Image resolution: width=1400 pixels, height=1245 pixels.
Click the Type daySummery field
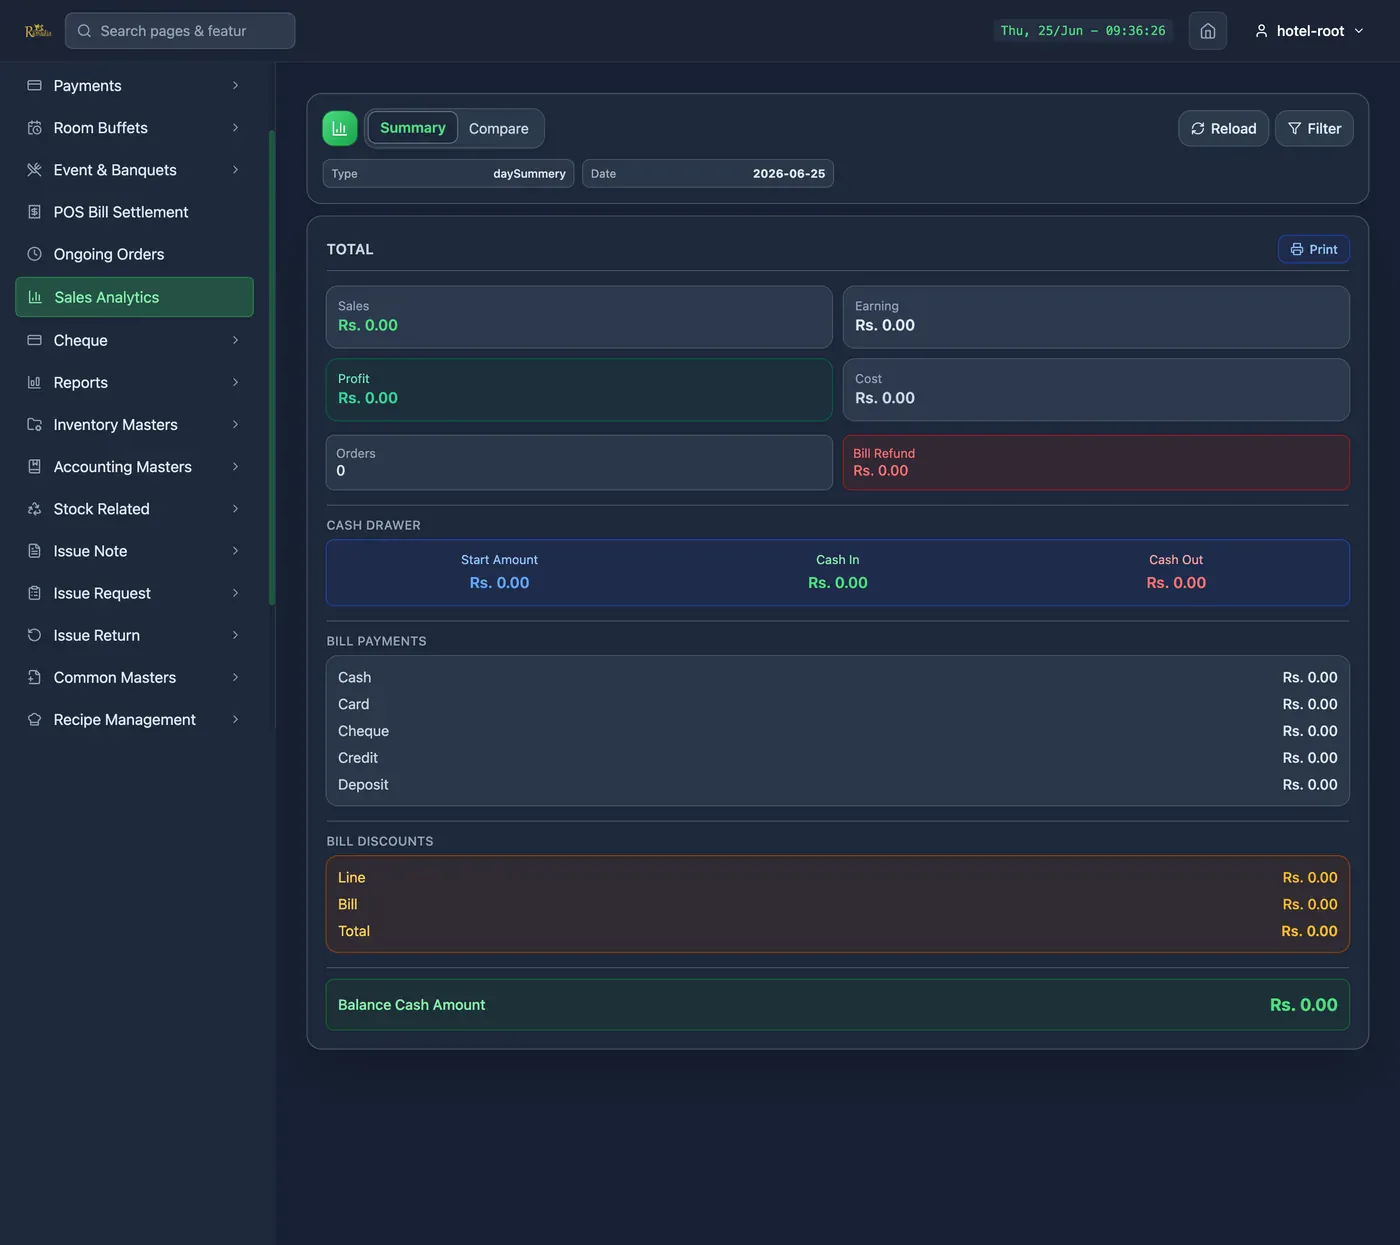448,173
